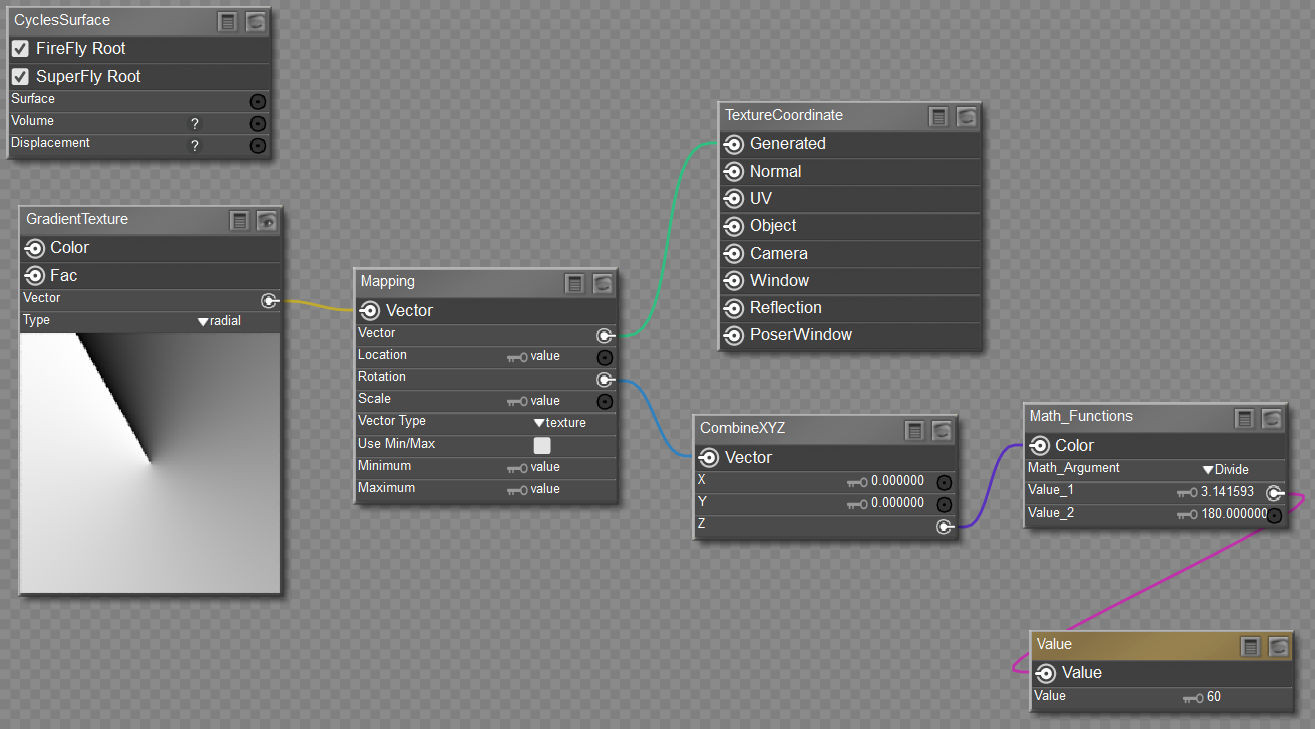Open the Math_Argument Divide dropdown

(1226, 469)
